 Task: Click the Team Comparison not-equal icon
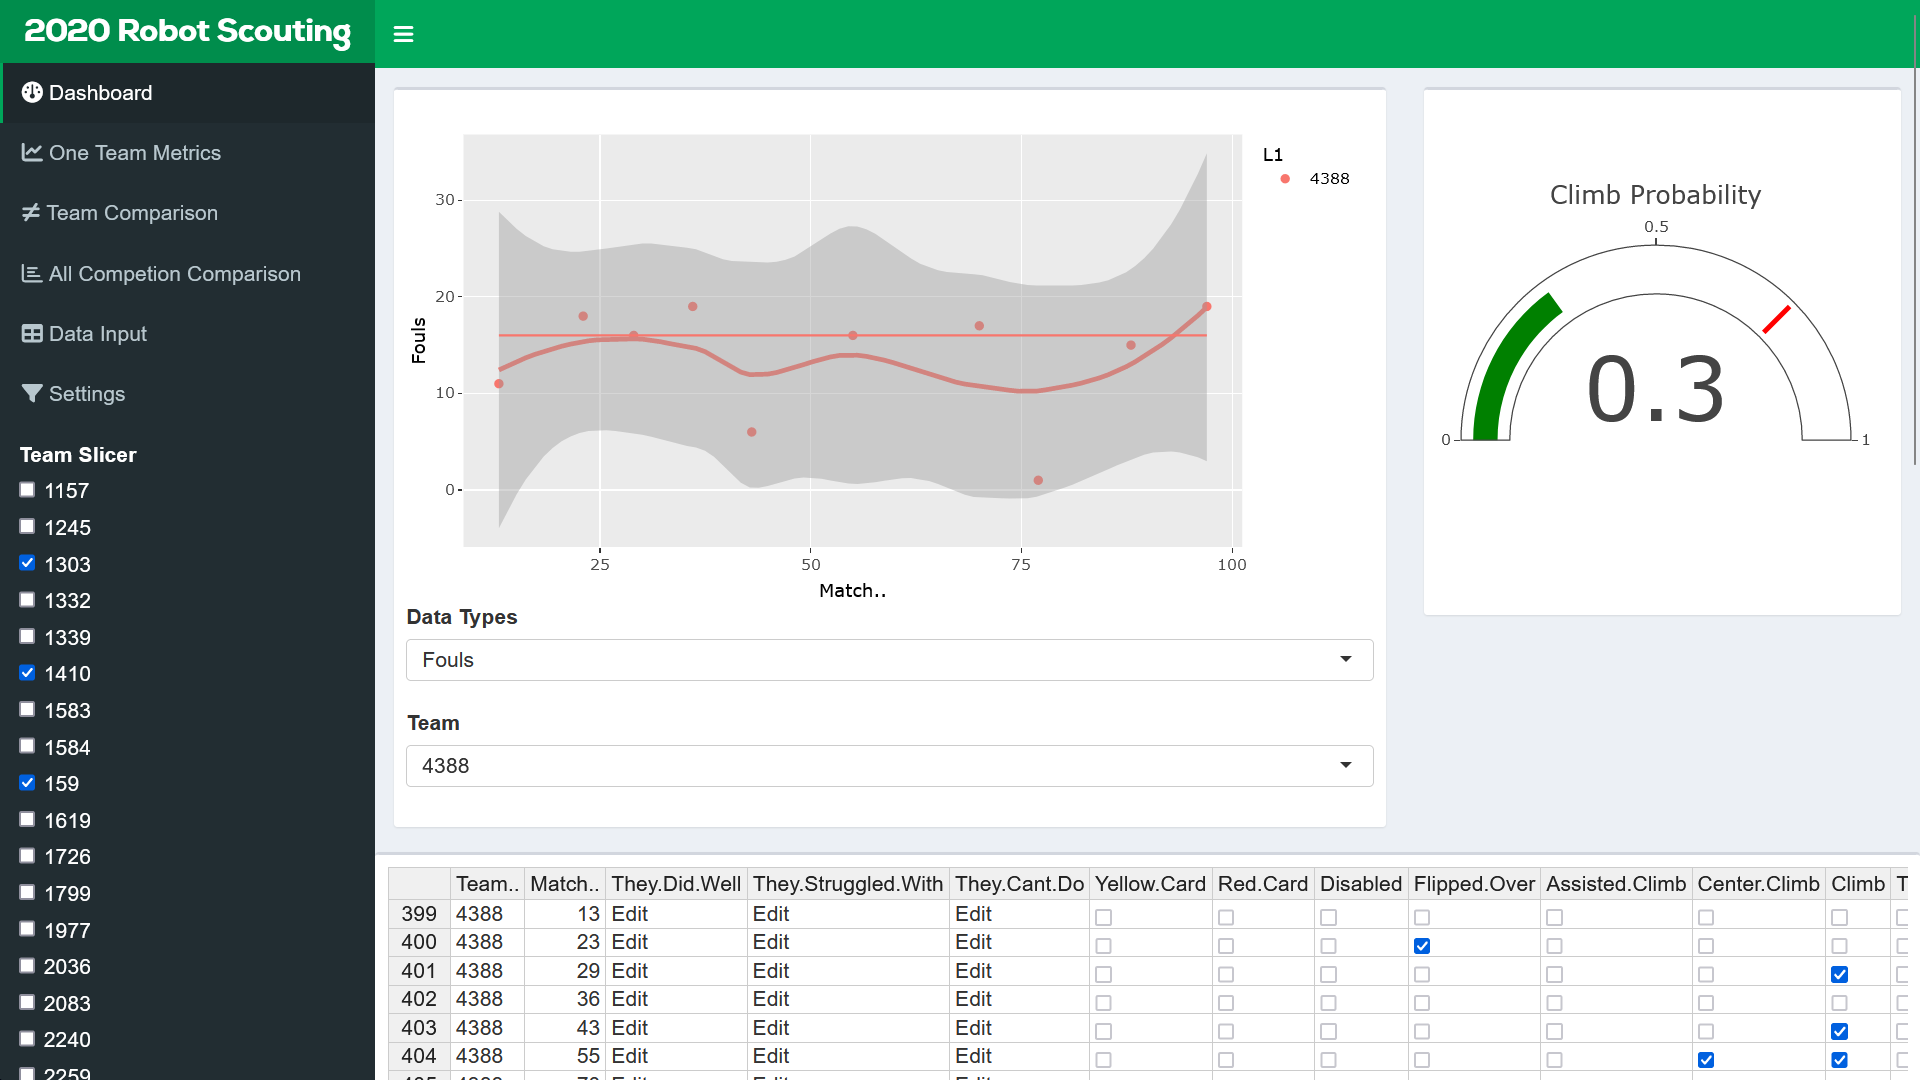(31, 213)
